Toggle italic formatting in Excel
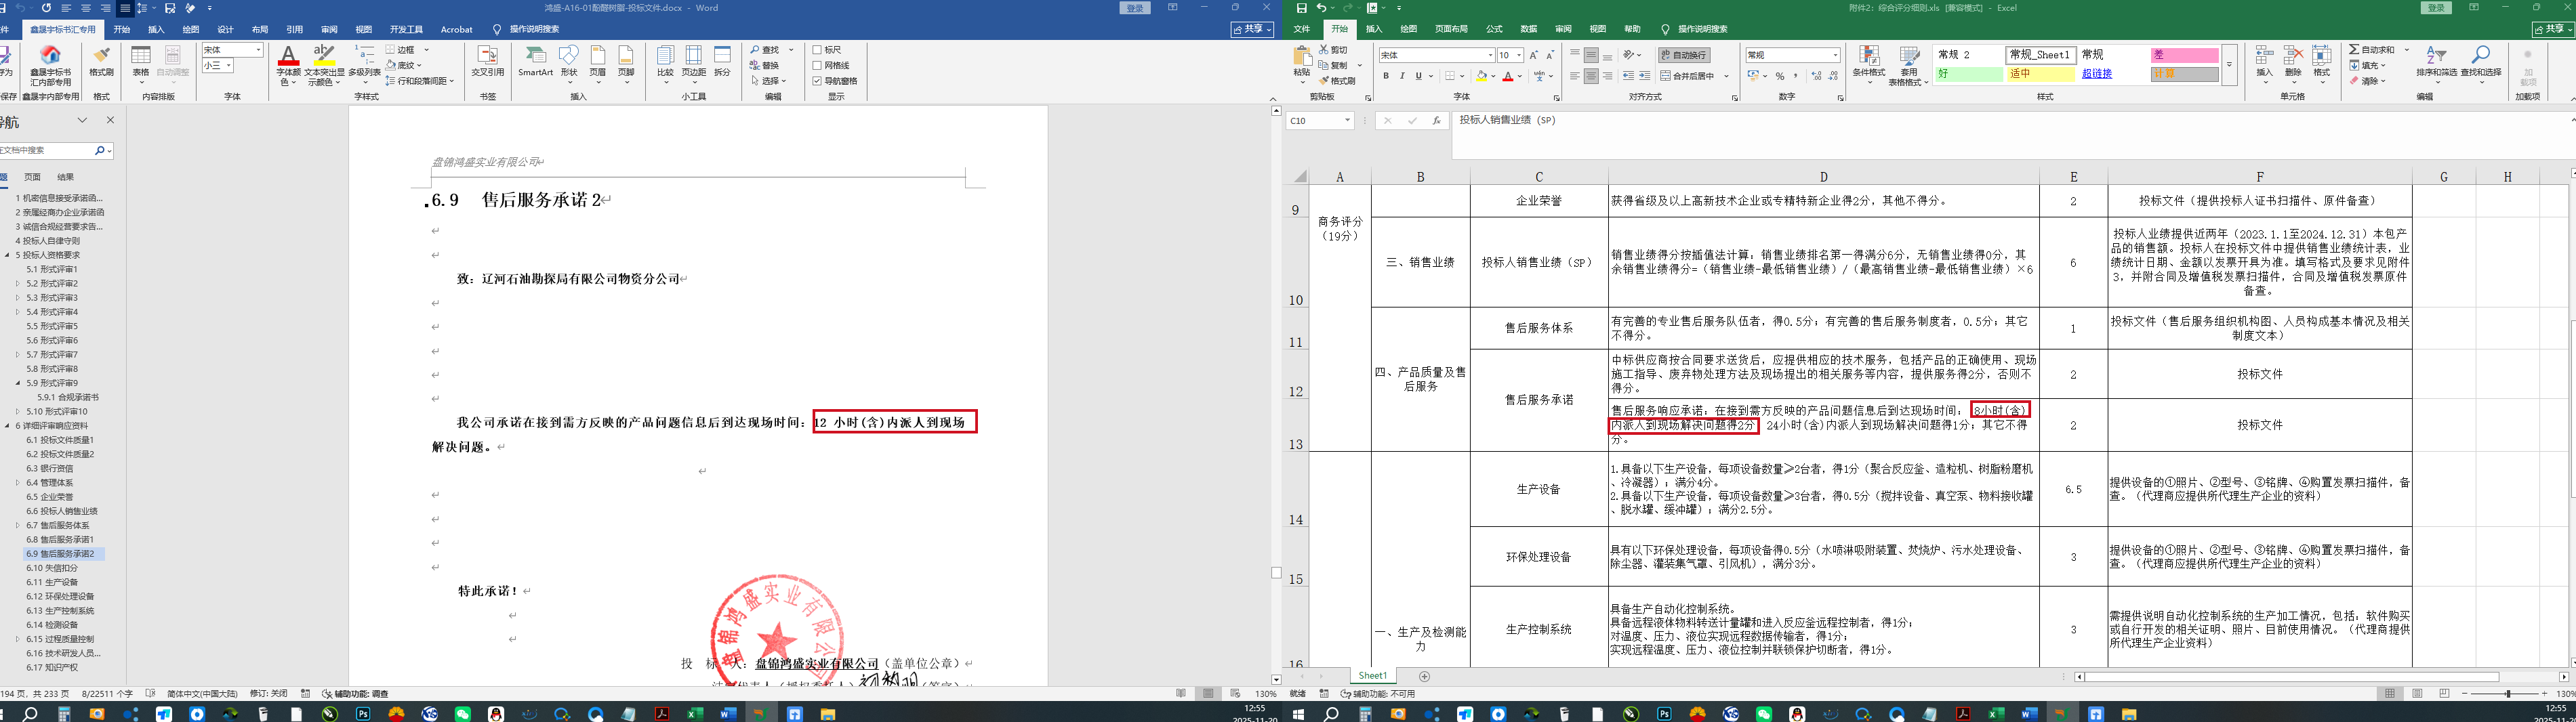 click(x=1402, y=76)
